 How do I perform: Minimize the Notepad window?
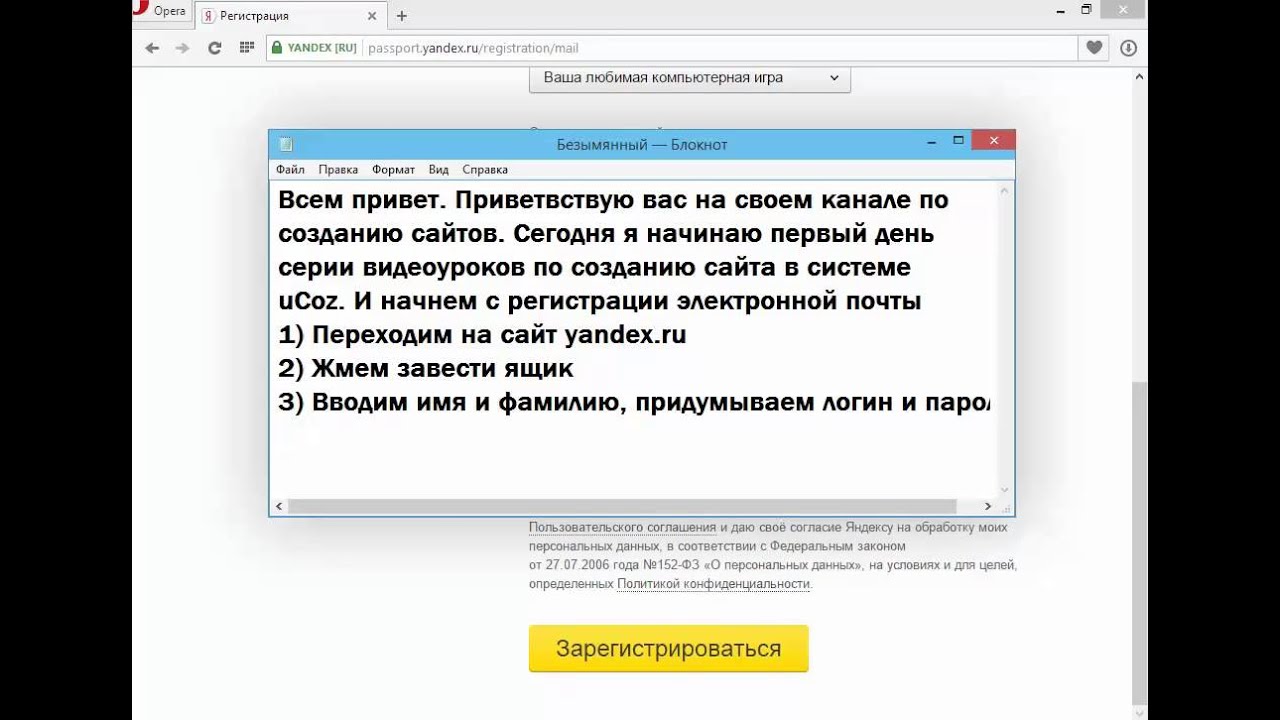pyautogui.click(x=930, y=142)
